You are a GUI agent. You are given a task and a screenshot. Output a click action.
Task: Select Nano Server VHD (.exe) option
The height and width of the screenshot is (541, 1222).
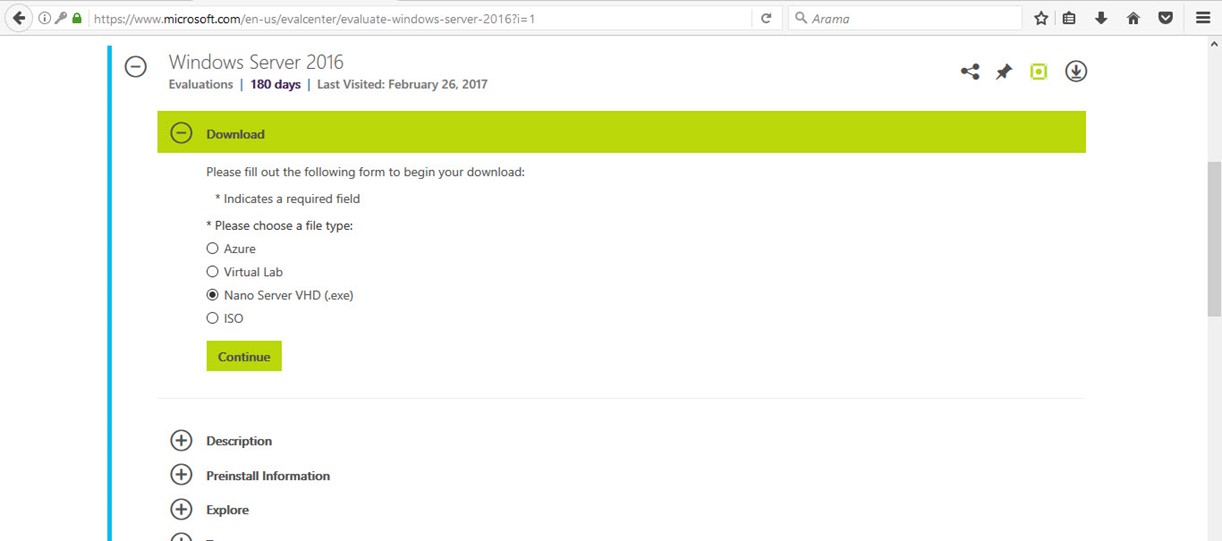coord(212,295)
